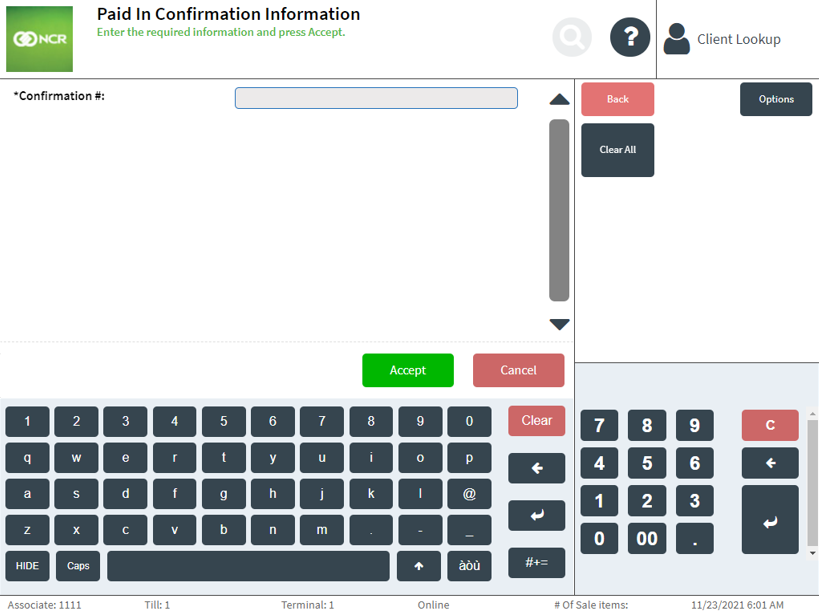Toggle the #+= symbols keyboard

(x=536, y=562)
